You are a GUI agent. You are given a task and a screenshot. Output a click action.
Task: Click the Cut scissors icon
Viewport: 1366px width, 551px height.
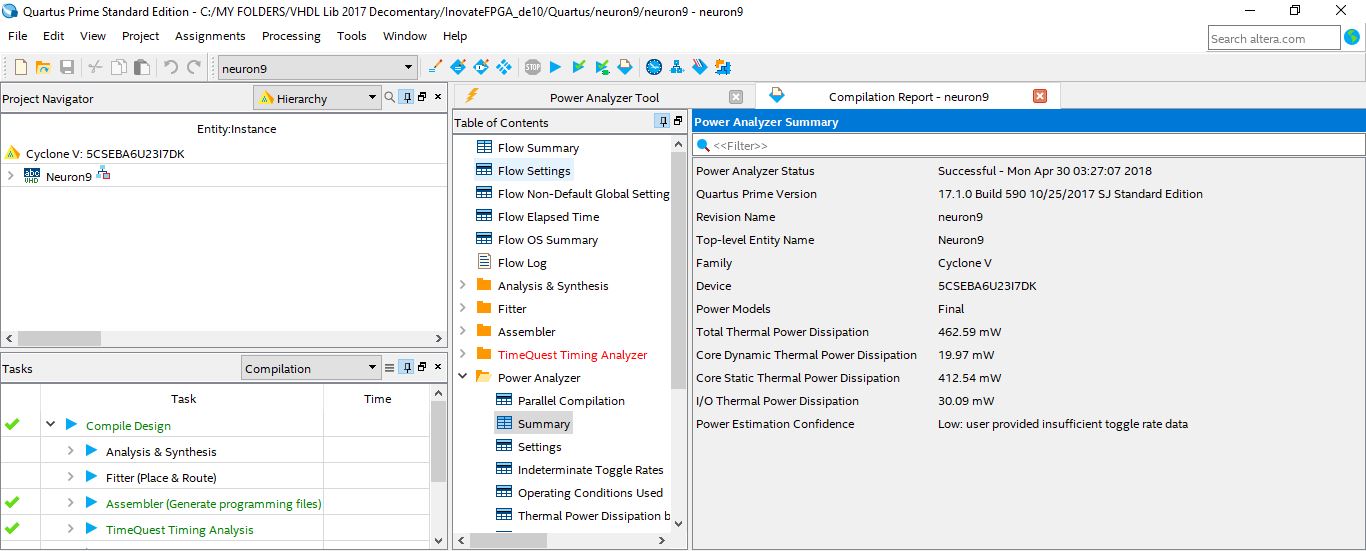pyautogui.click(x=95, y=67)
